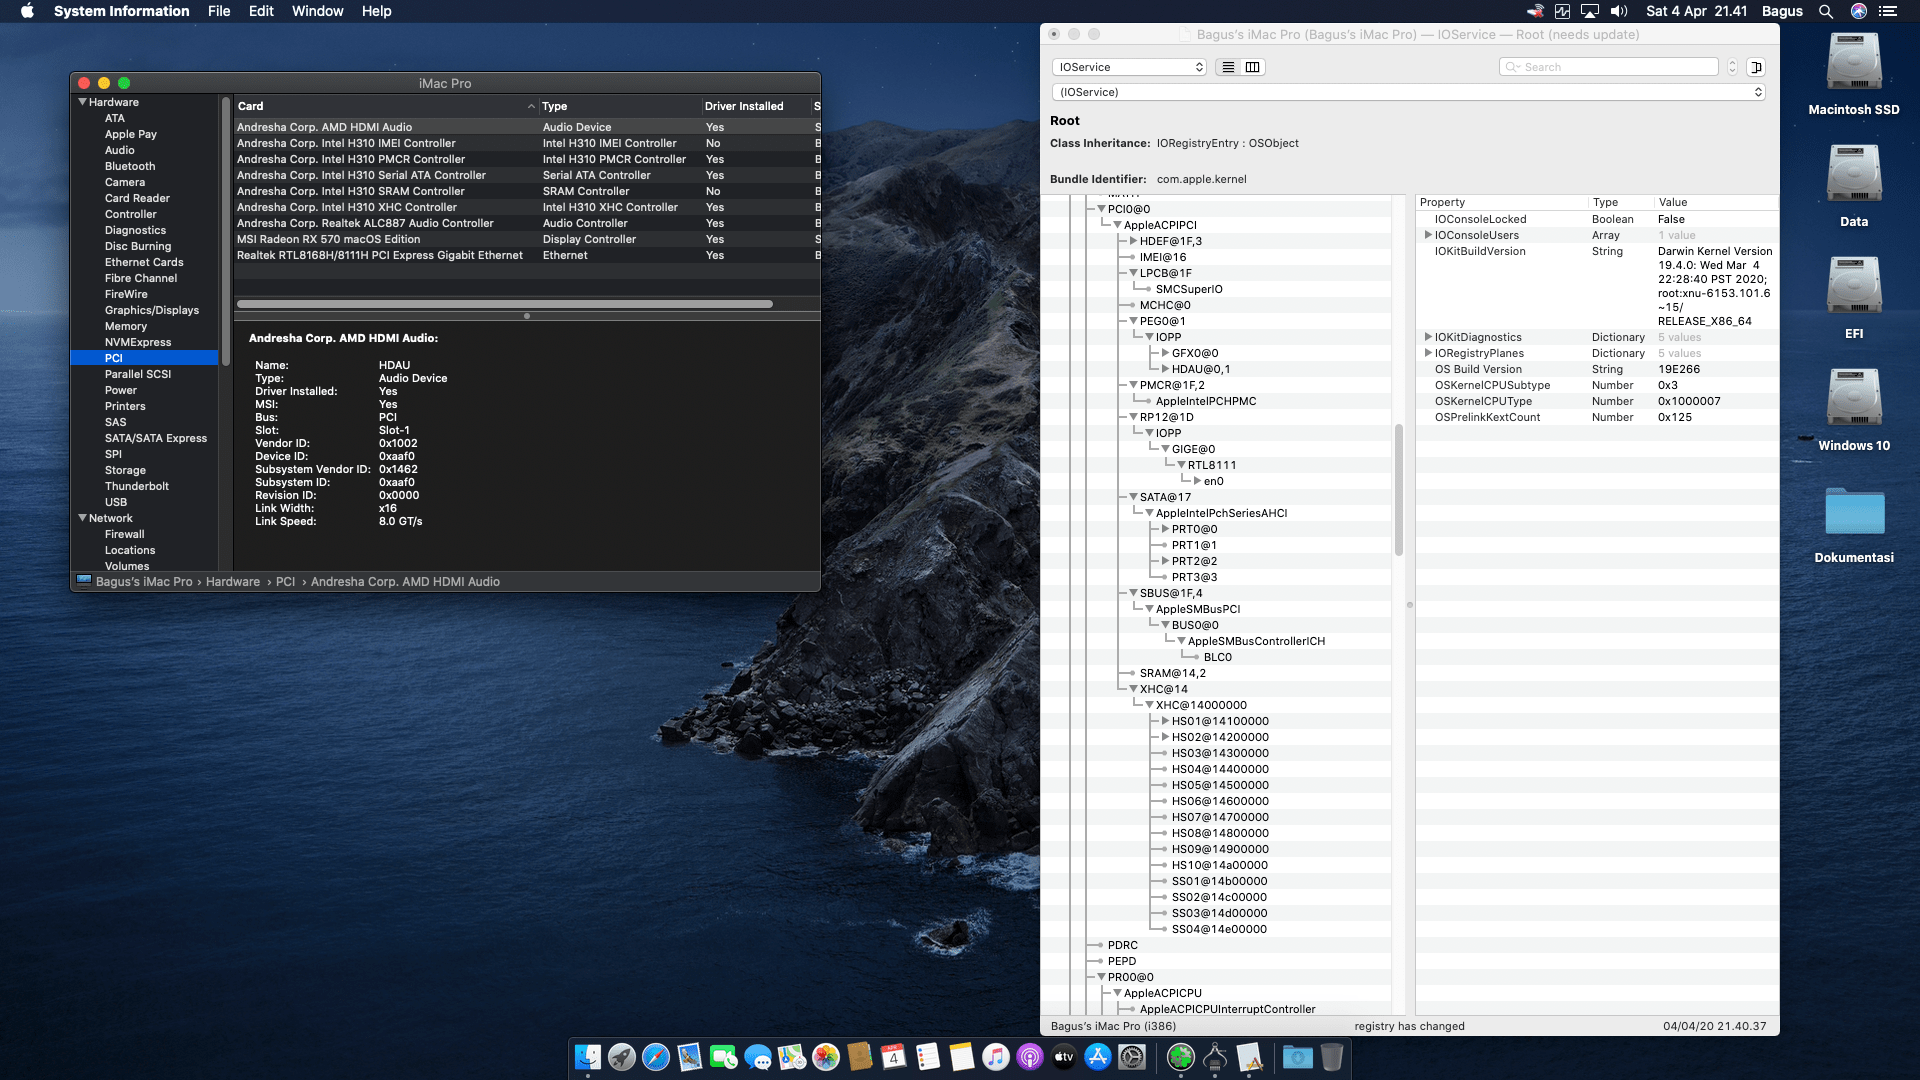
Task: Expand the HDEF@1F,3 node
Action: tap(1133, 241)
